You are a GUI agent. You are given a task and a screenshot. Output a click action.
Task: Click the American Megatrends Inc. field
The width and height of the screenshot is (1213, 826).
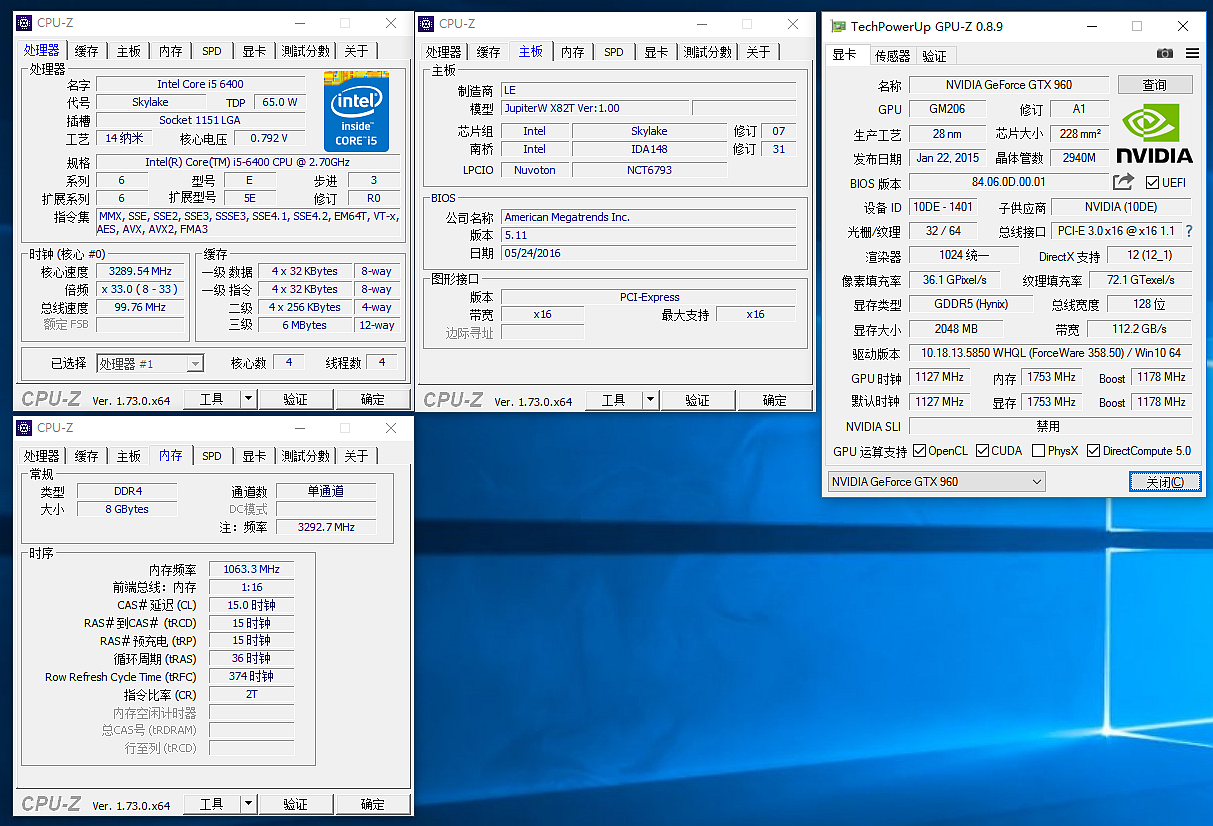click(x=648, y=217)
